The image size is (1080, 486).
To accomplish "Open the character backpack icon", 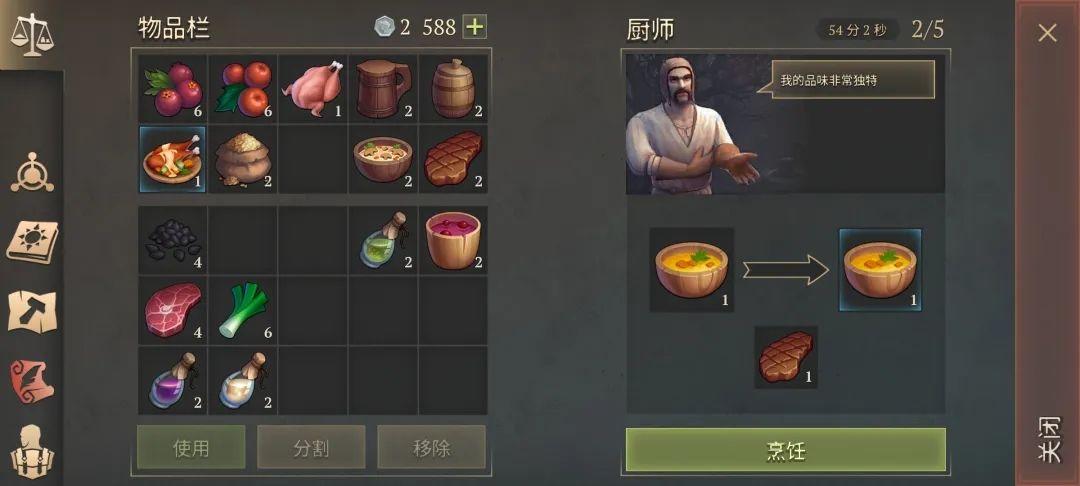I will pyautogui.click(x=32, y=451).
